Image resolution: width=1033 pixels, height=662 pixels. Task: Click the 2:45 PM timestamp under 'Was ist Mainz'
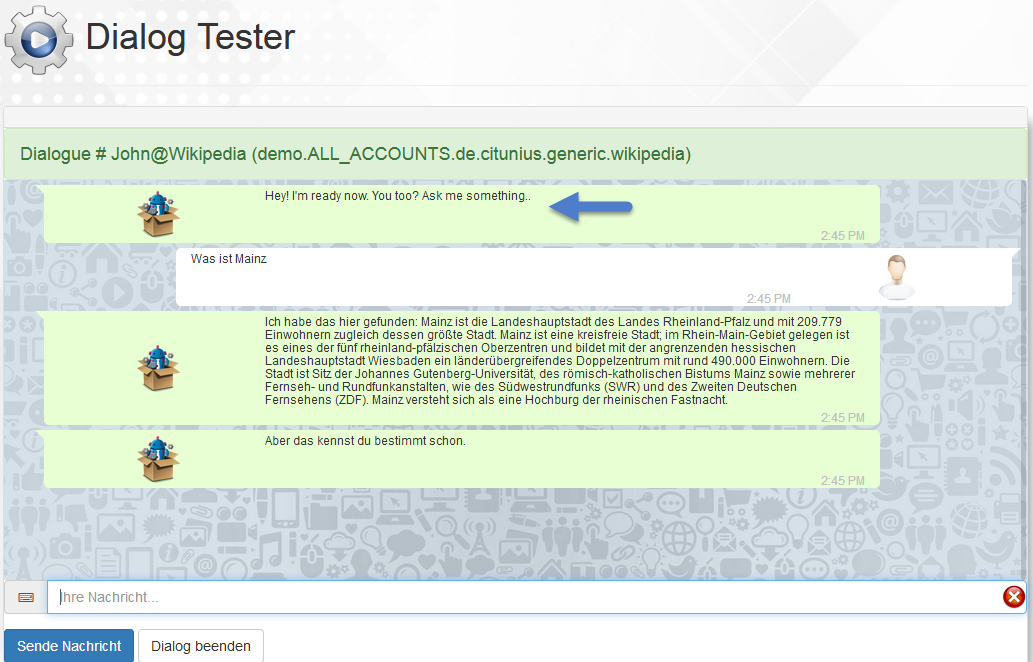coord(768,299)
